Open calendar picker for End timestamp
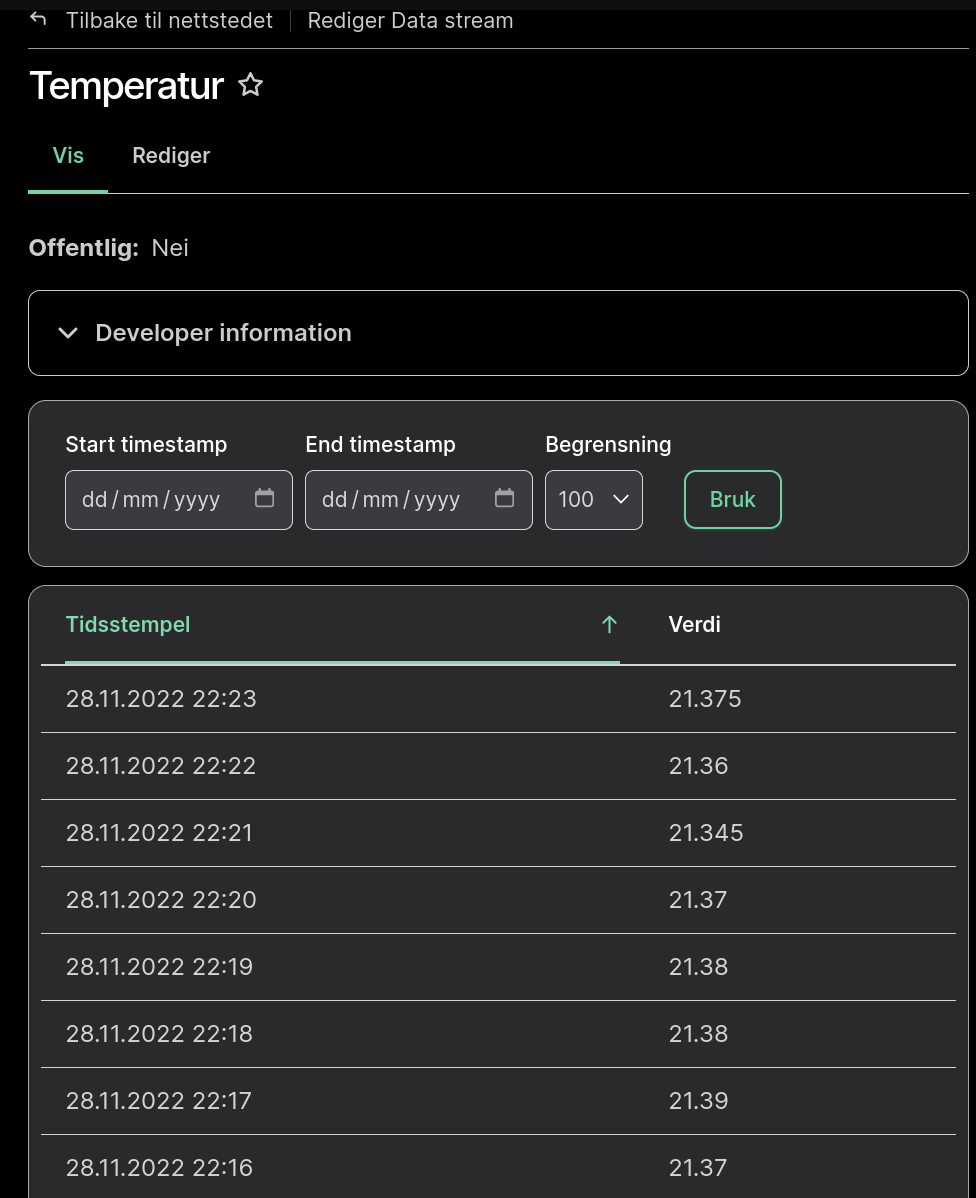 pyautogui.click(x=504, y=498)
